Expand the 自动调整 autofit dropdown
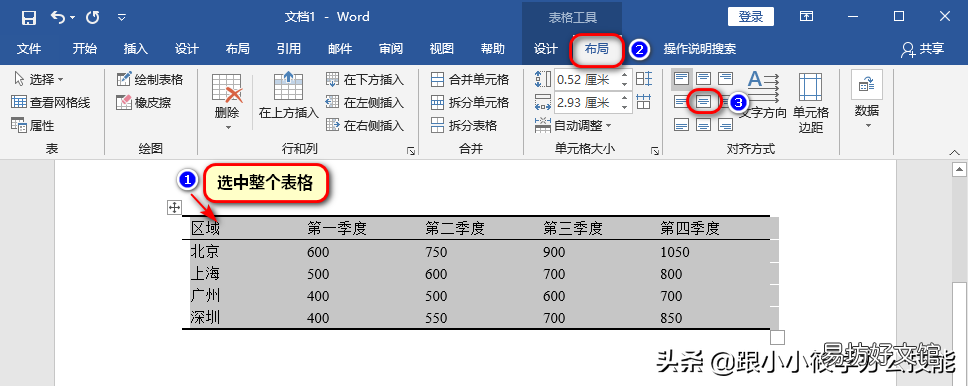 point(573,125)
